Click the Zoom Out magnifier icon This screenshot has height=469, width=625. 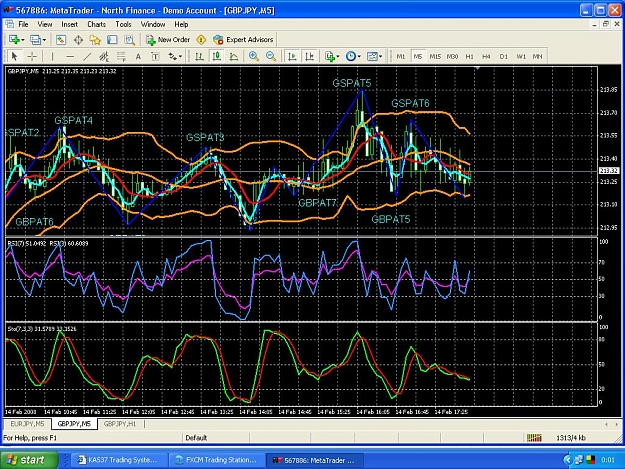click(x=271, y=57)
